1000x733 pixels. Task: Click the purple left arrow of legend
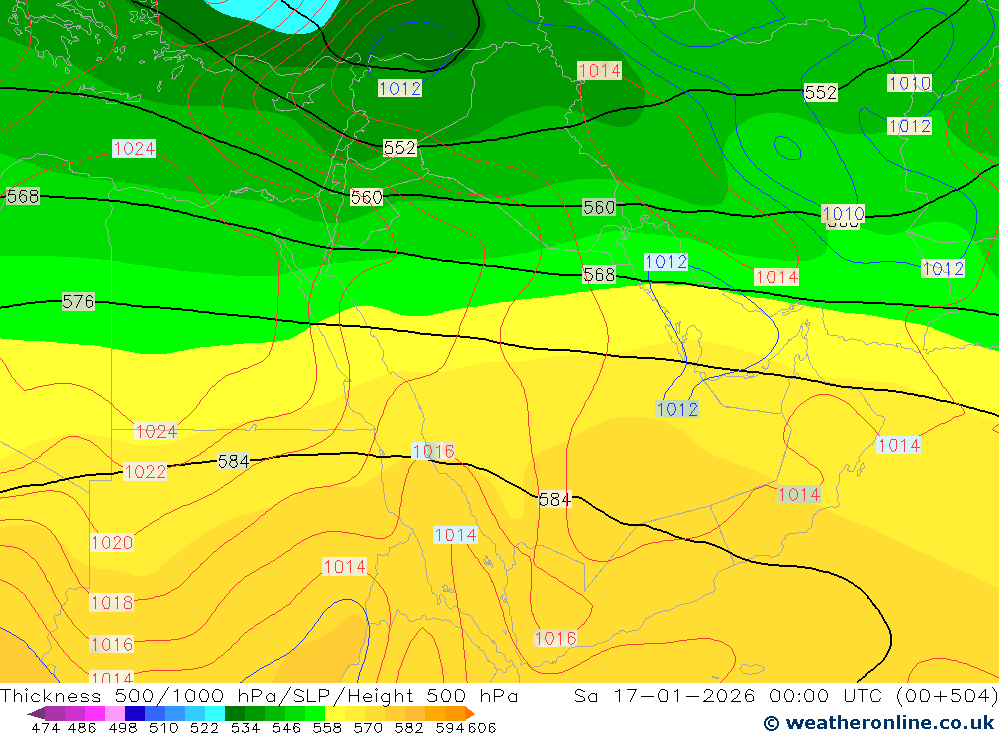click(x=36, y=713)
